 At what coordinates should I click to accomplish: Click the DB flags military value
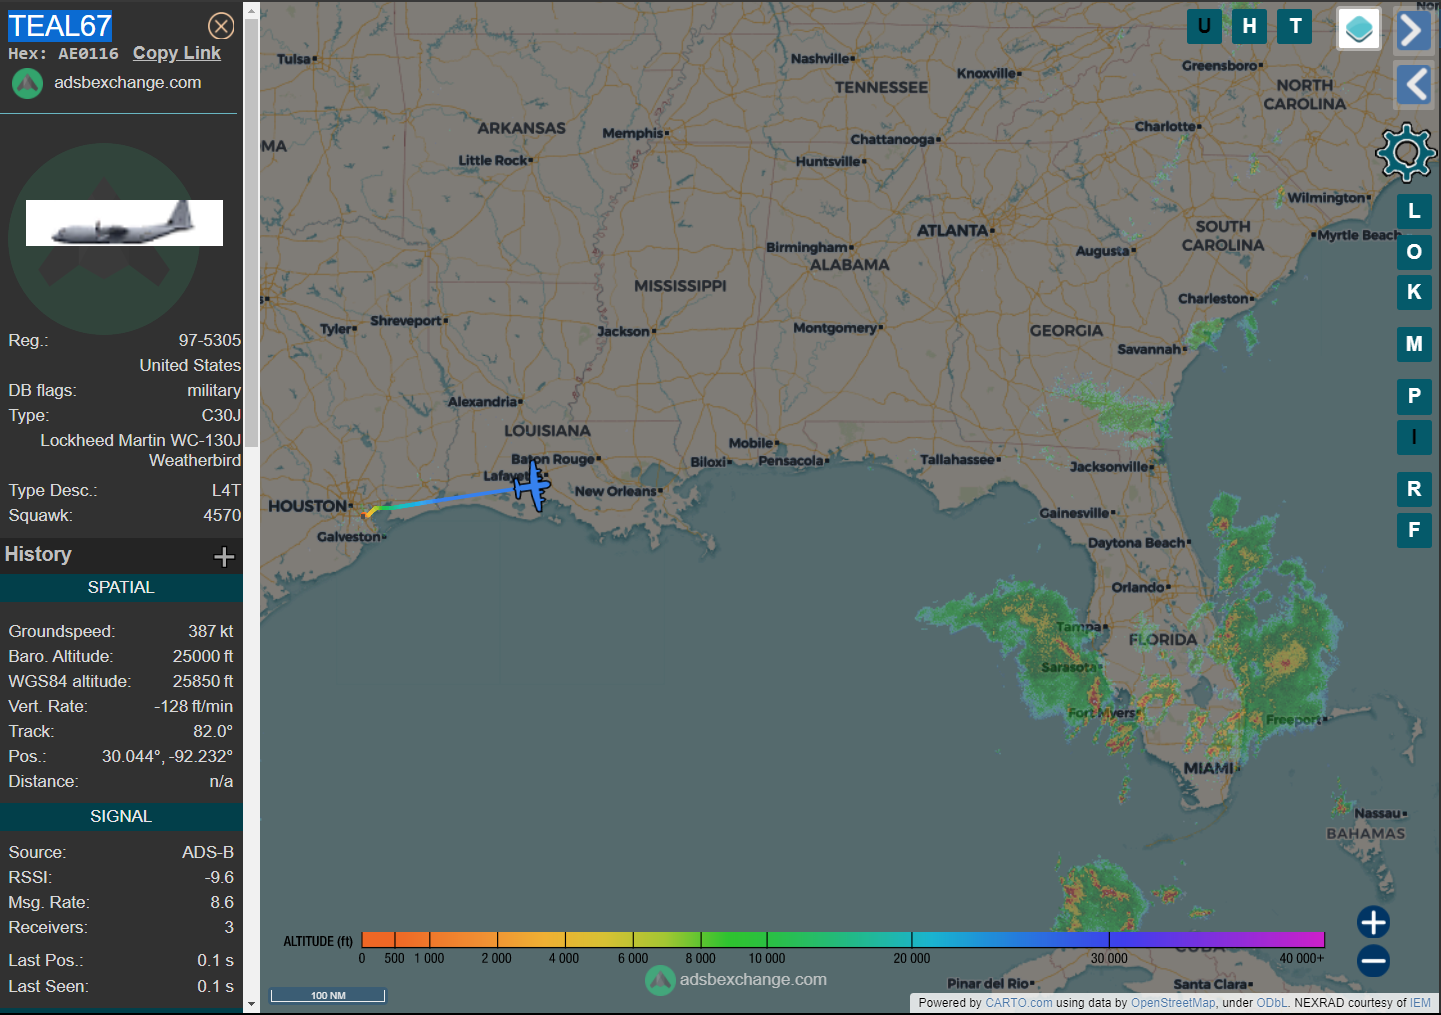point(214,390)
